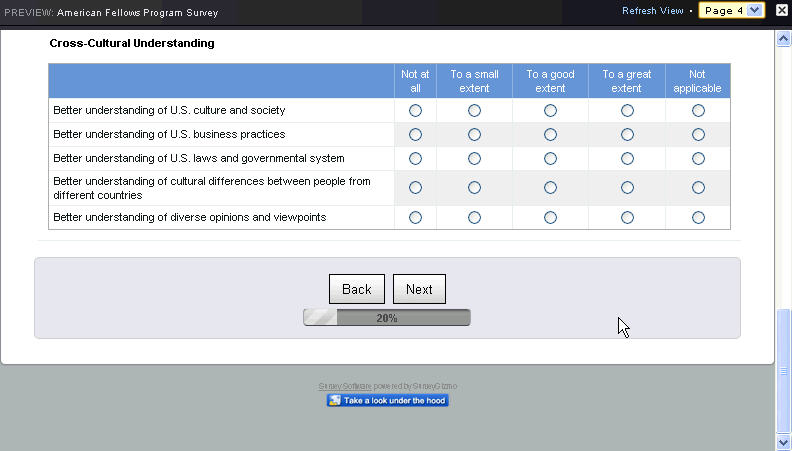The image size is (792, 451).
Task: Select 'To a good extent' for laws and governmental system
Action: tap(551, 159)
